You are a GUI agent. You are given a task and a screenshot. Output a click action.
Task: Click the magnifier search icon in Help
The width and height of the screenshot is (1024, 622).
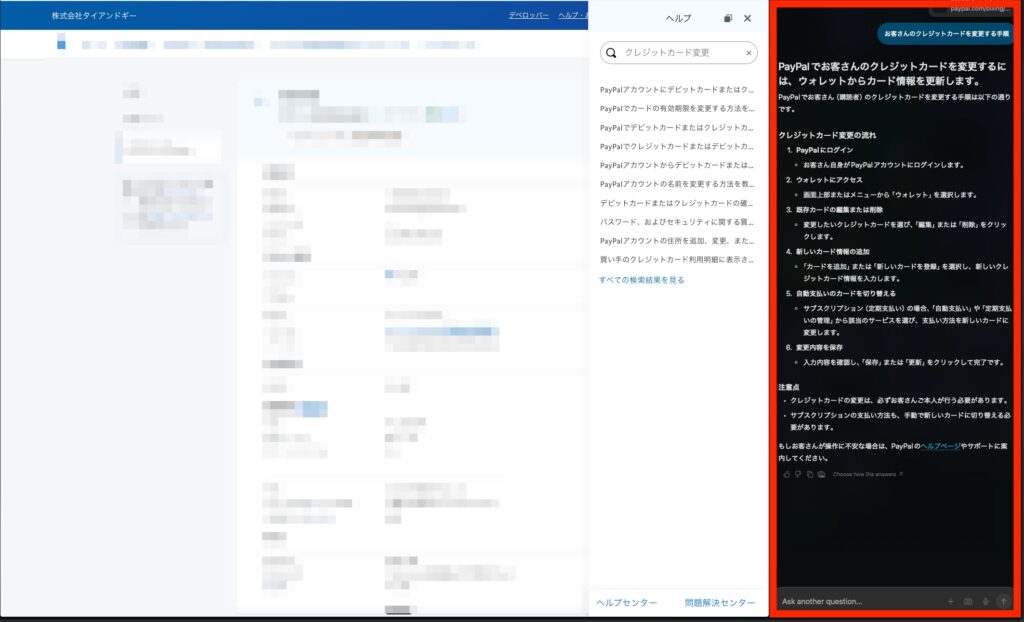tap(611, 53)
